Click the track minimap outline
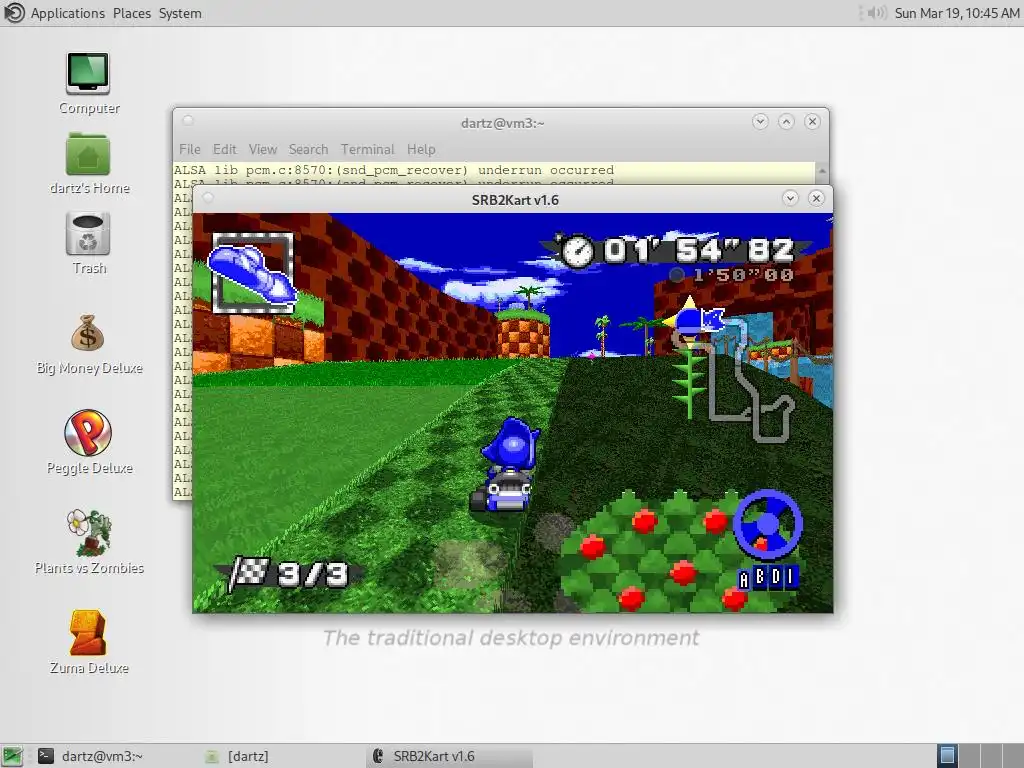Screen dimensions: 1024x768 click(735, 379)
